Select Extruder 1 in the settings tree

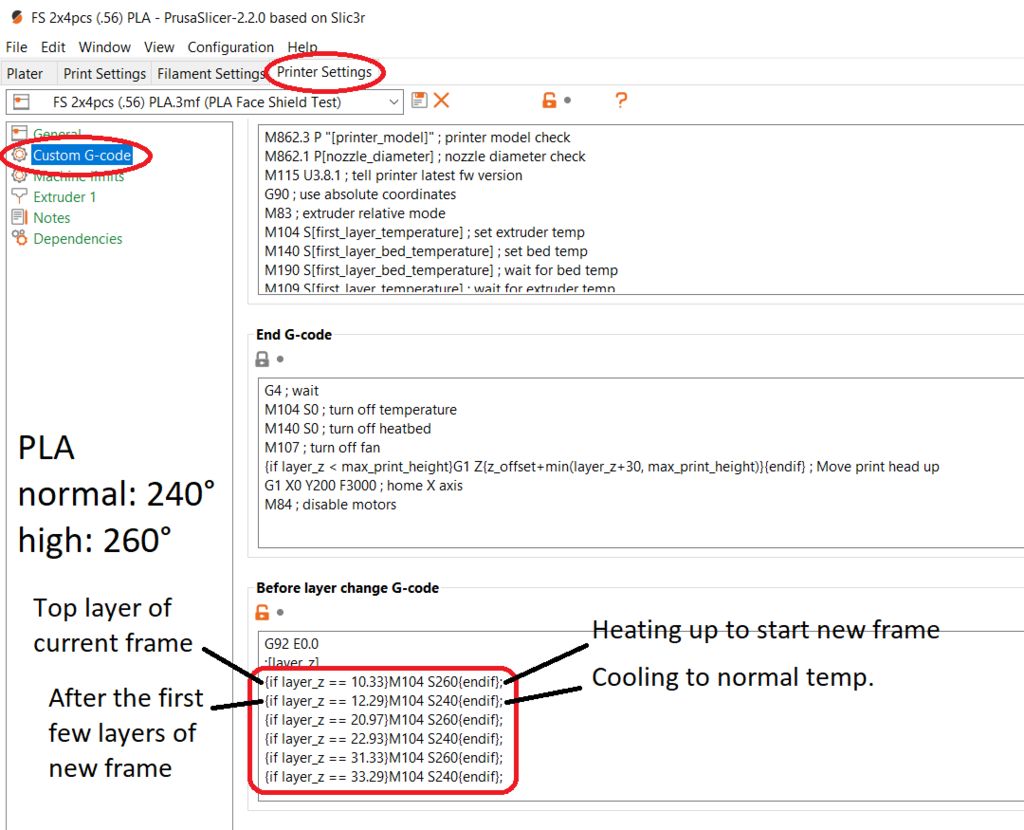pos(65,197)
